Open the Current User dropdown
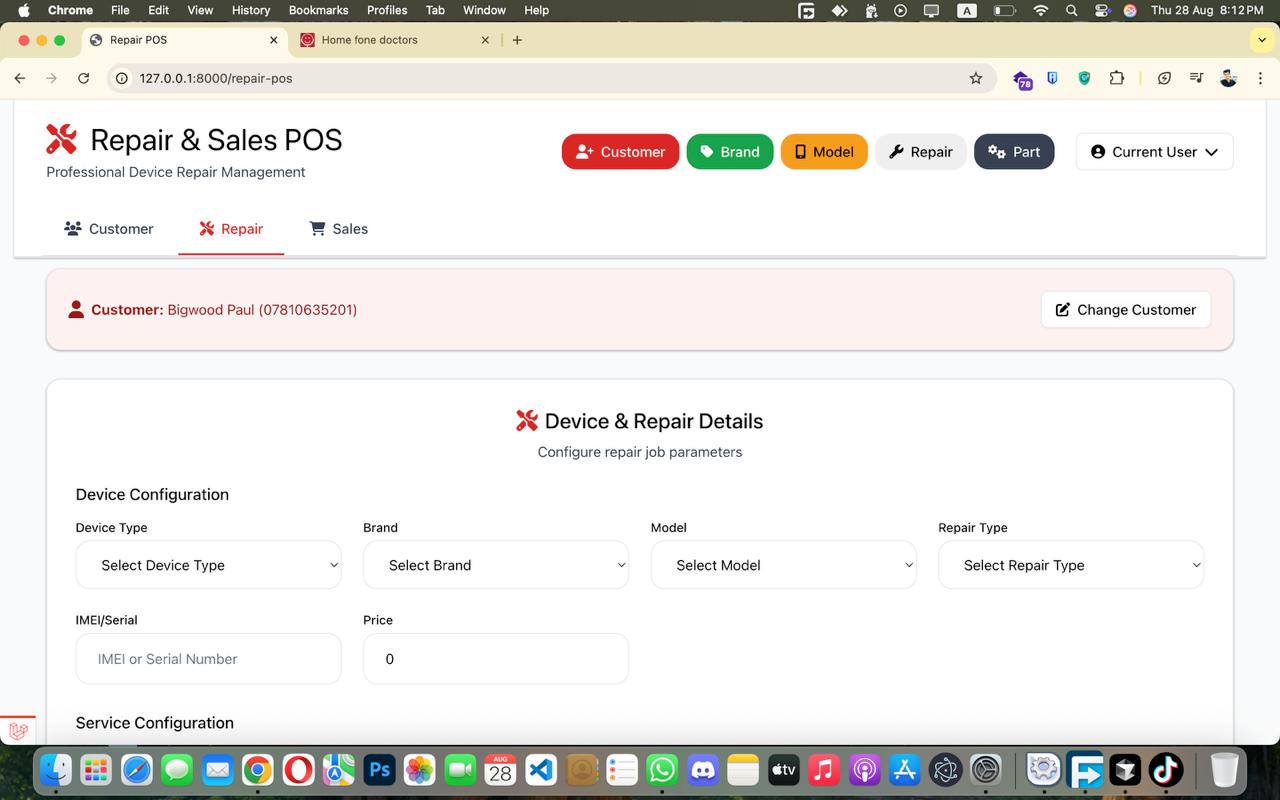 coord(1154,152)
